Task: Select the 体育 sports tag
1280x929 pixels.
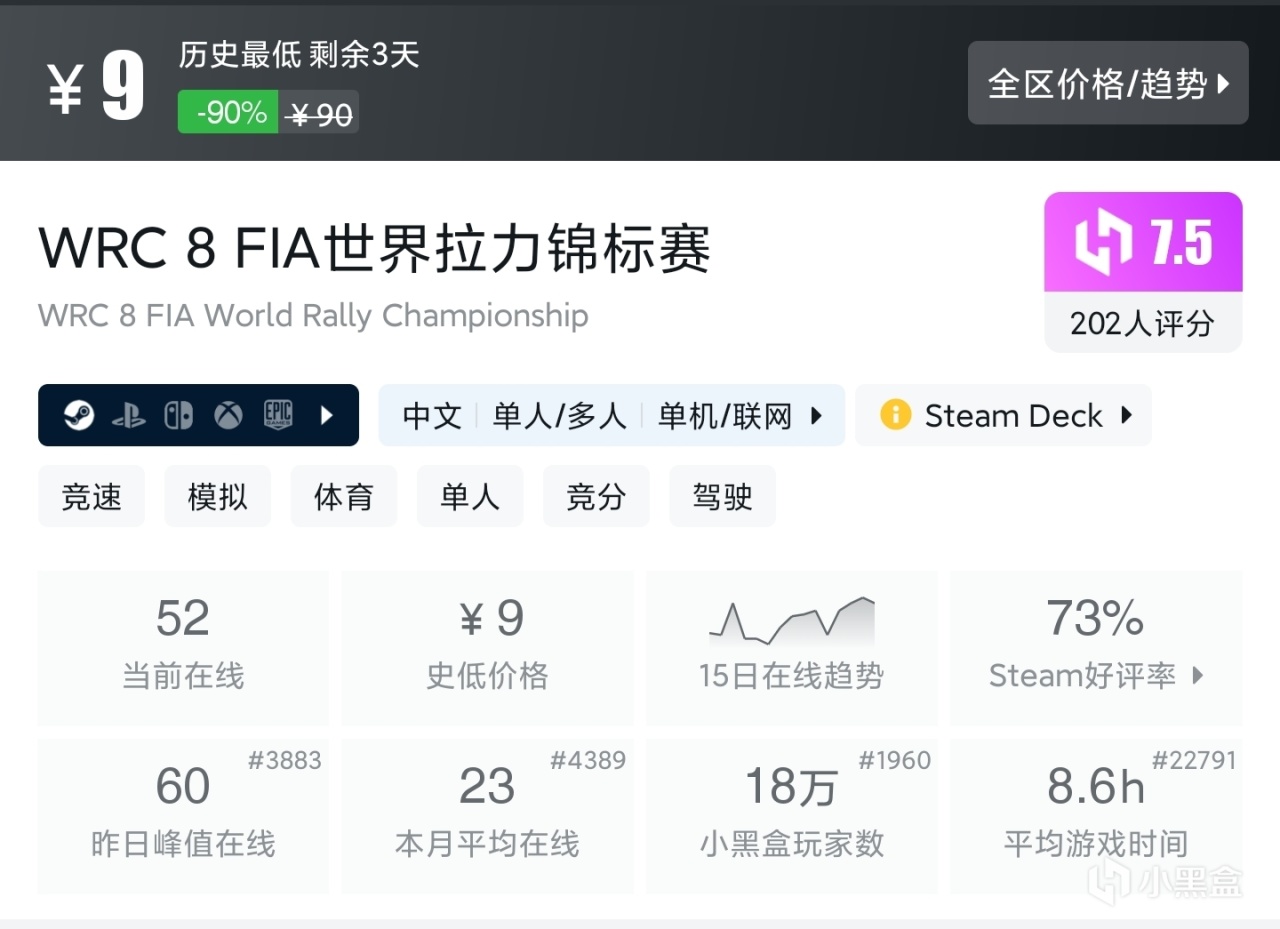Action: pos(343,496)
